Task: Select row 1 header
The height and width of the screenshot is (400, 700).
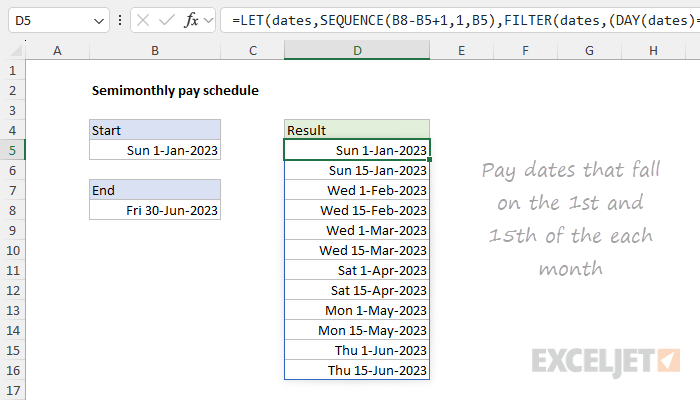Action: point(12,71)
